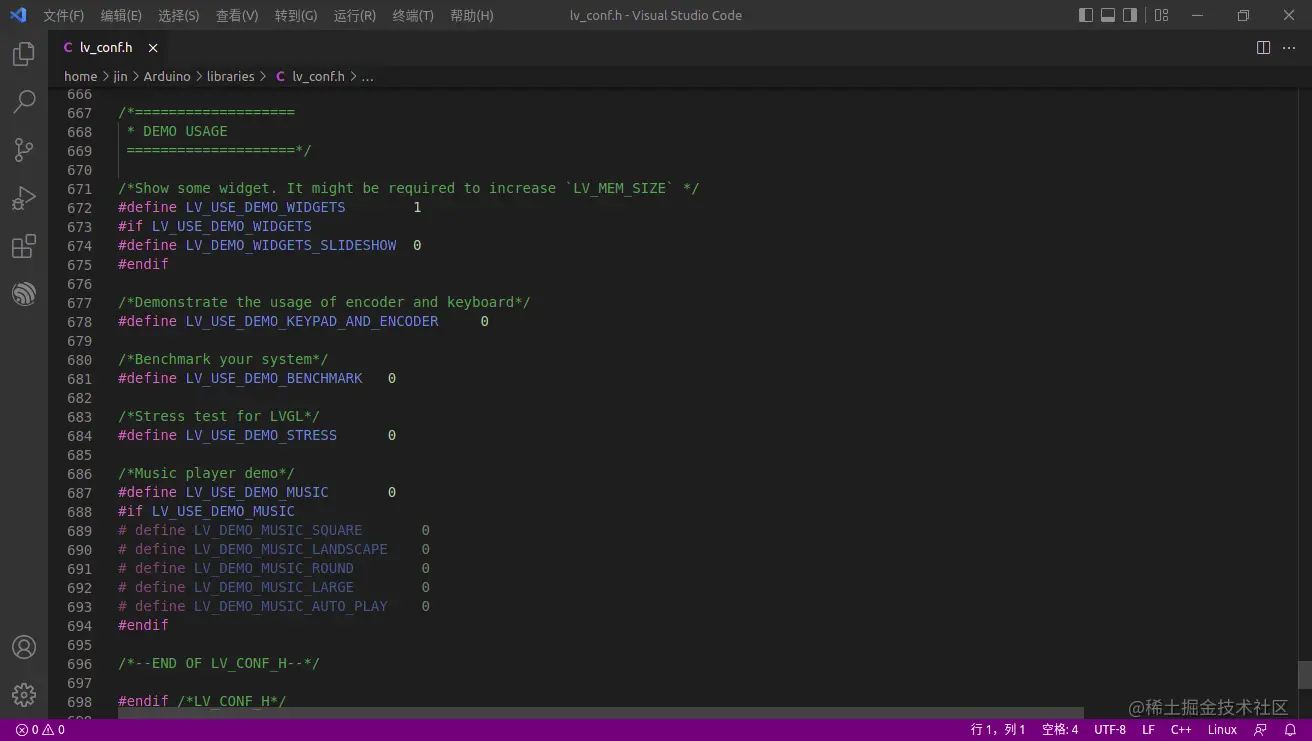Click LV_DEMO_WIDGETS_SLIDESHOW on line 674
The width and height of the screenshot is (1312, 741).
tap(291, 245)
